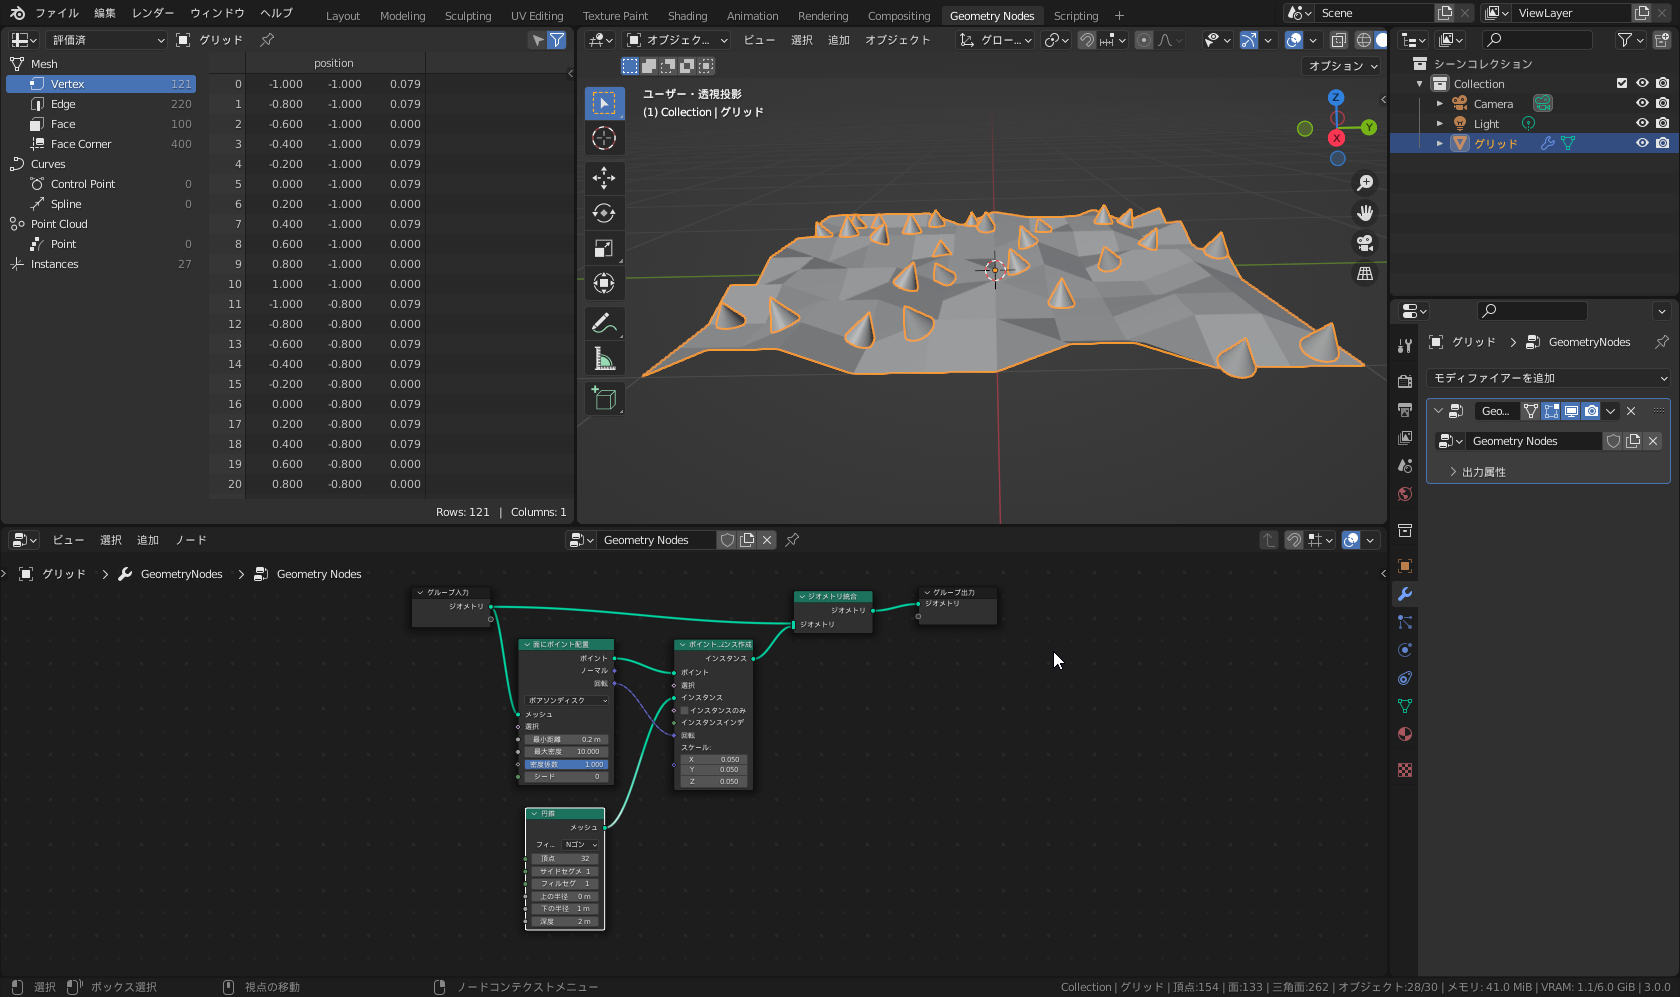Open the モディファイアーを追加 dropdown
Viewport: 1680px width, 997px height.
point(1548,378)
